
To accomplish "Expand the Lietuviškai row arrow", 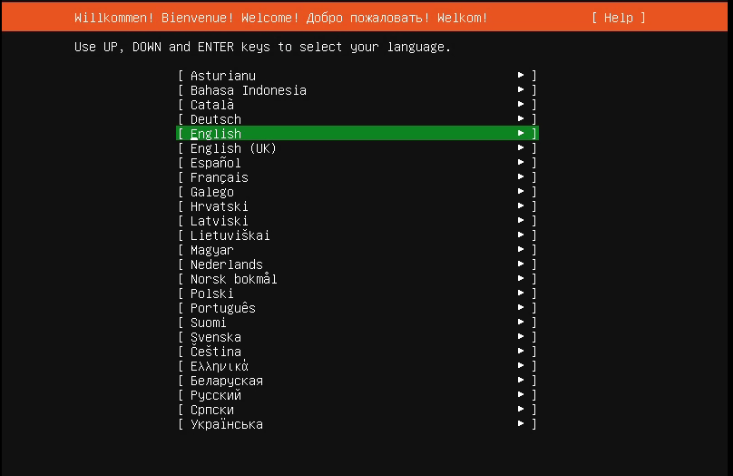I will pyautogui.click(x=521, y=234).
